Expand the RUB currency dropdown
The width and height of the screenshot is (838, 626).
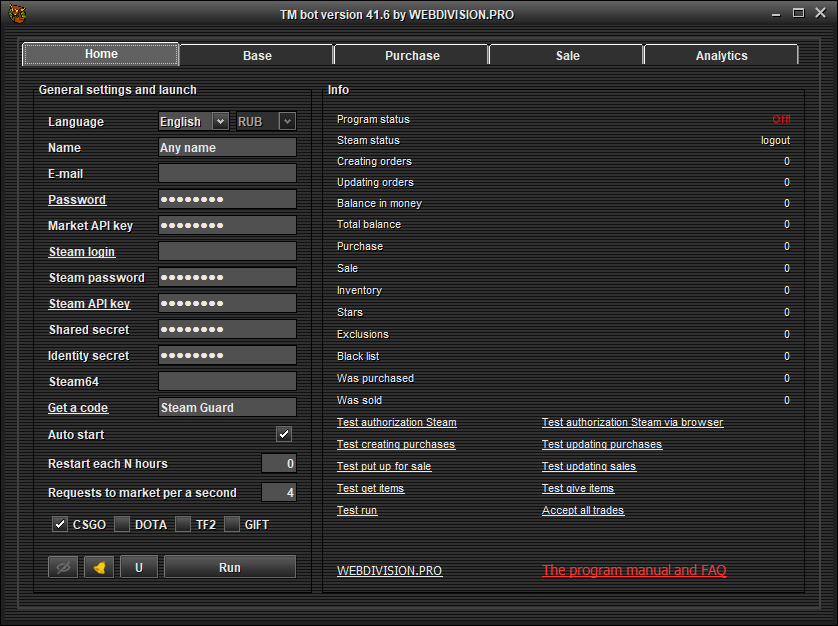(x=265, y=121)
